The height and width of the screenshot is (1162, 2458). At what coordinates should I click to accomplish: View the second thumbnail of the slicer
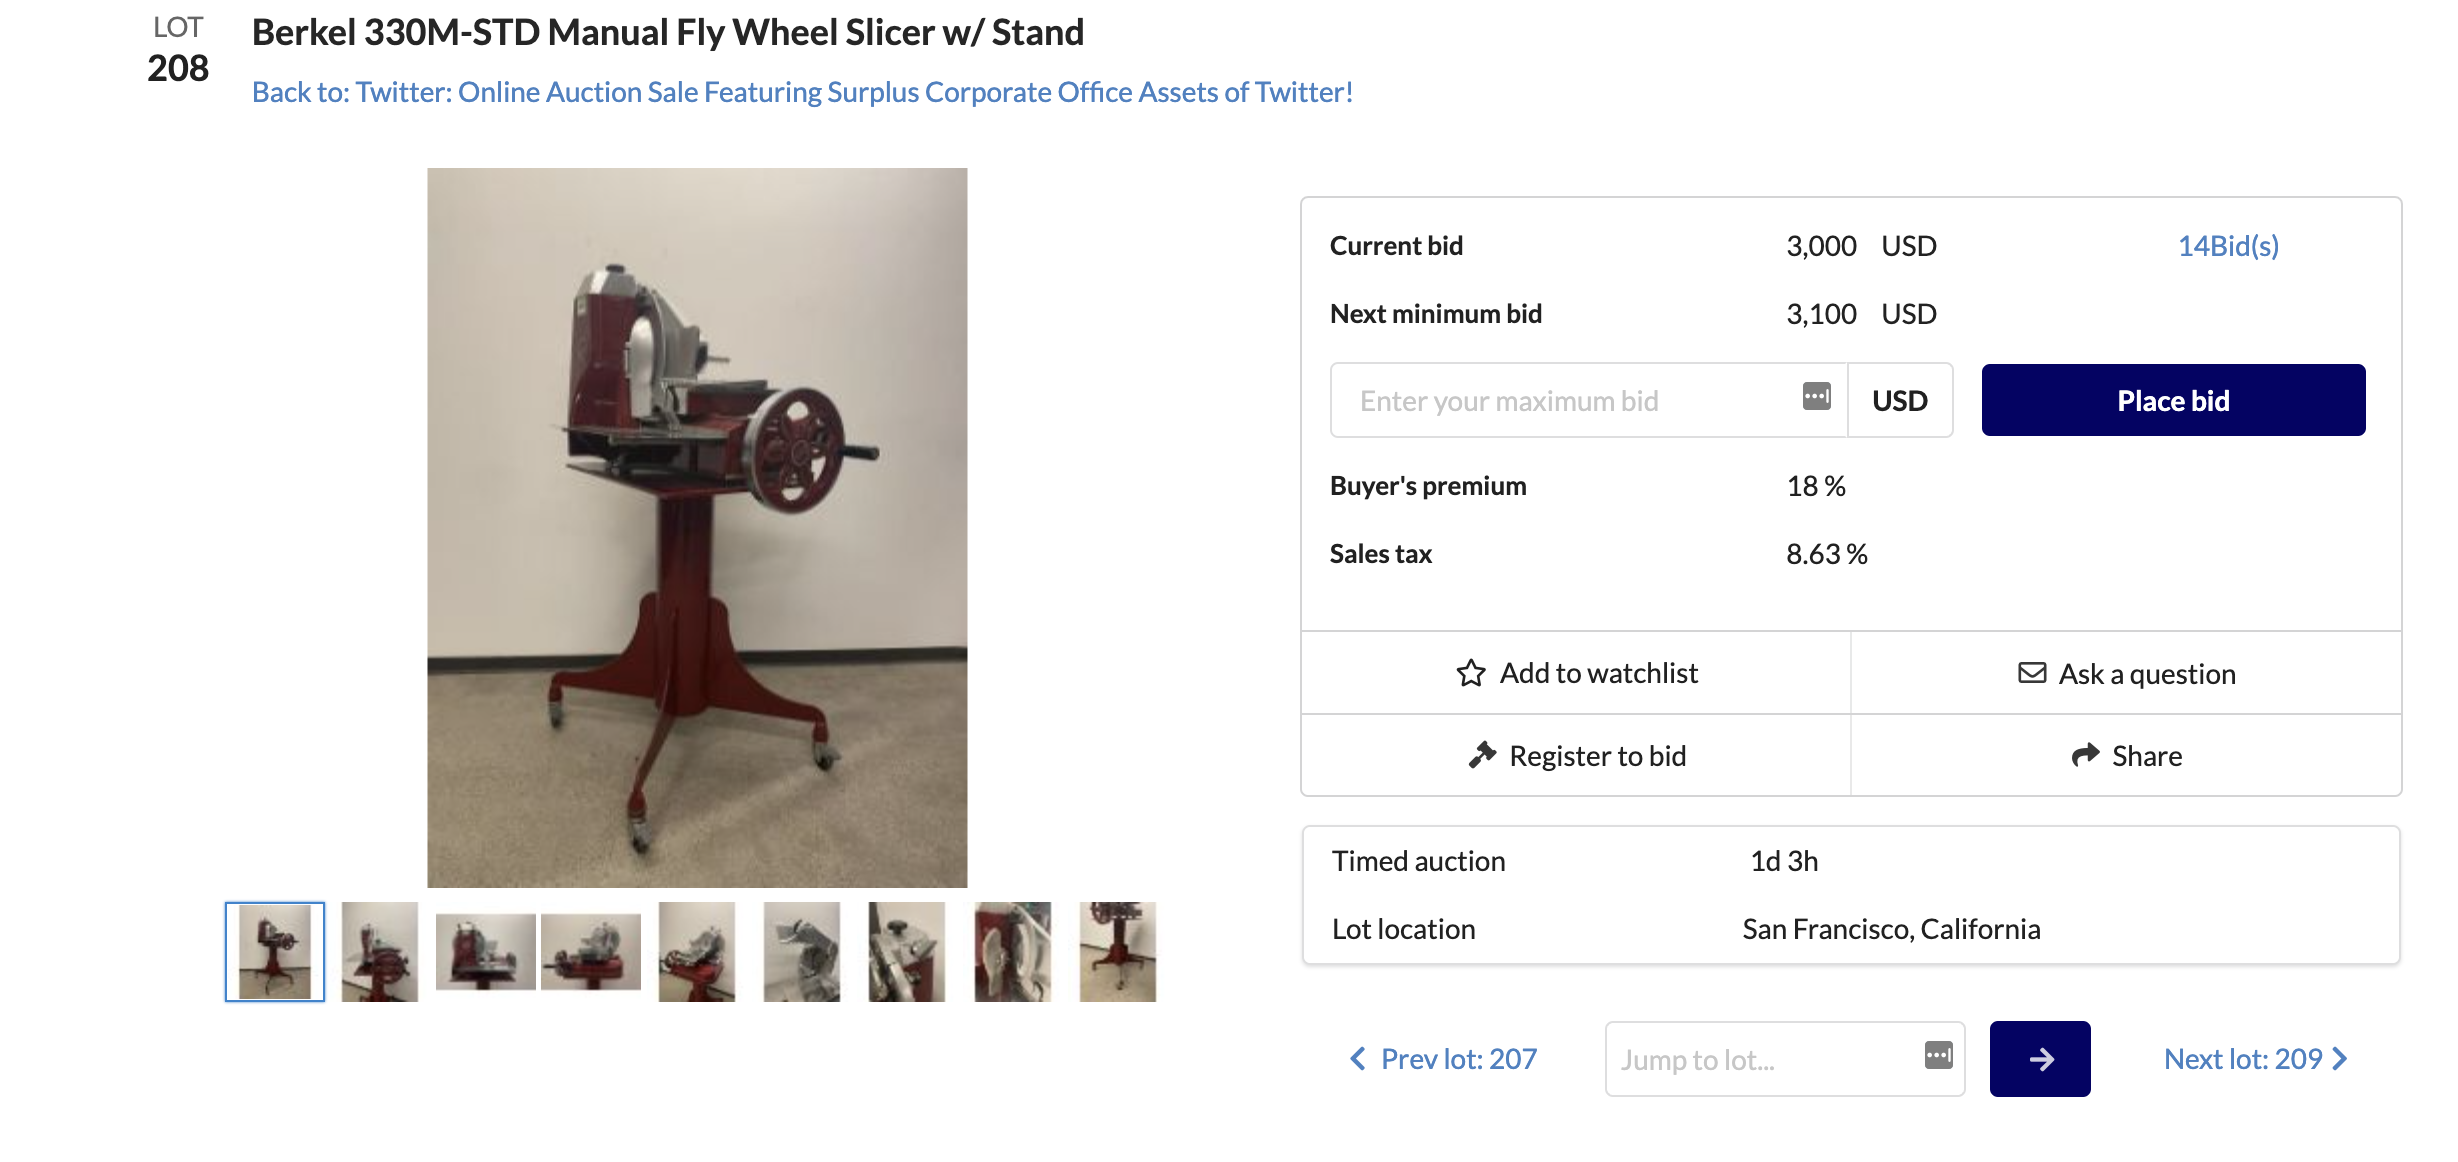pyautogui.click(x=380, y=952)
